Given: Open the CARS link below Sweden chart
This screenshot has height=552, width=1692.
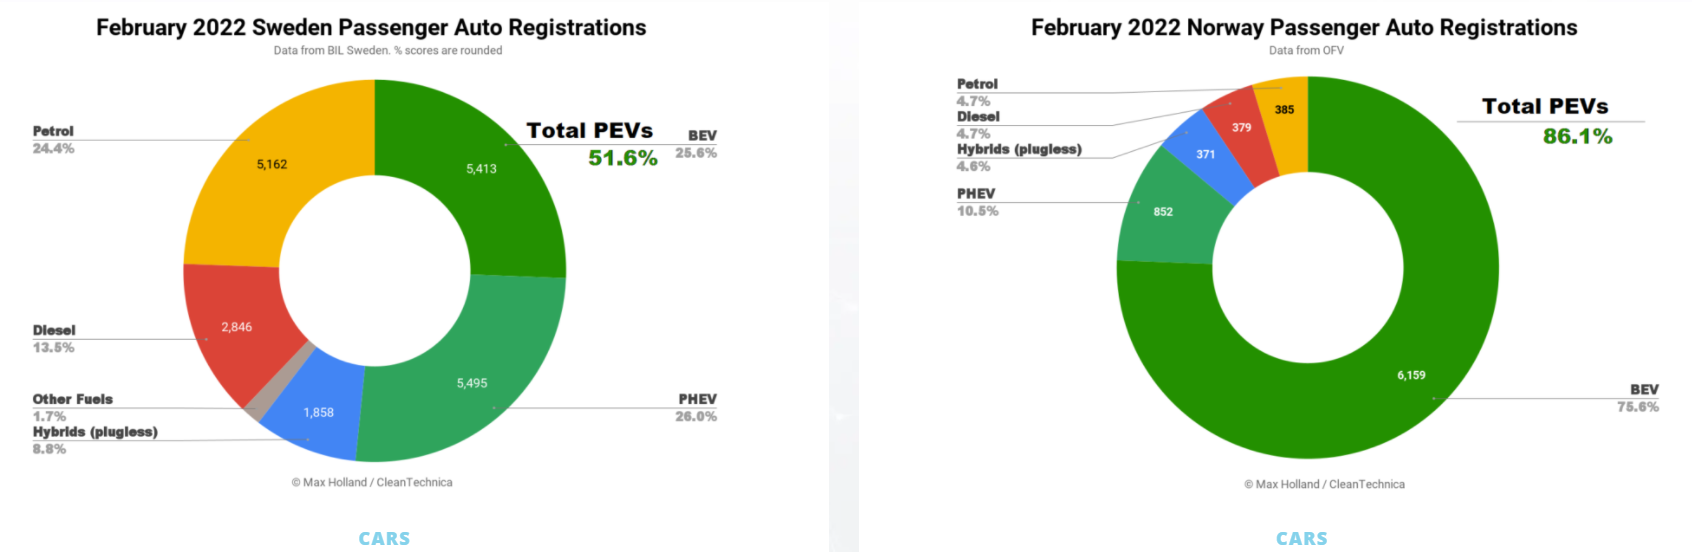Looking at the screenshot, I should (384, 538).
